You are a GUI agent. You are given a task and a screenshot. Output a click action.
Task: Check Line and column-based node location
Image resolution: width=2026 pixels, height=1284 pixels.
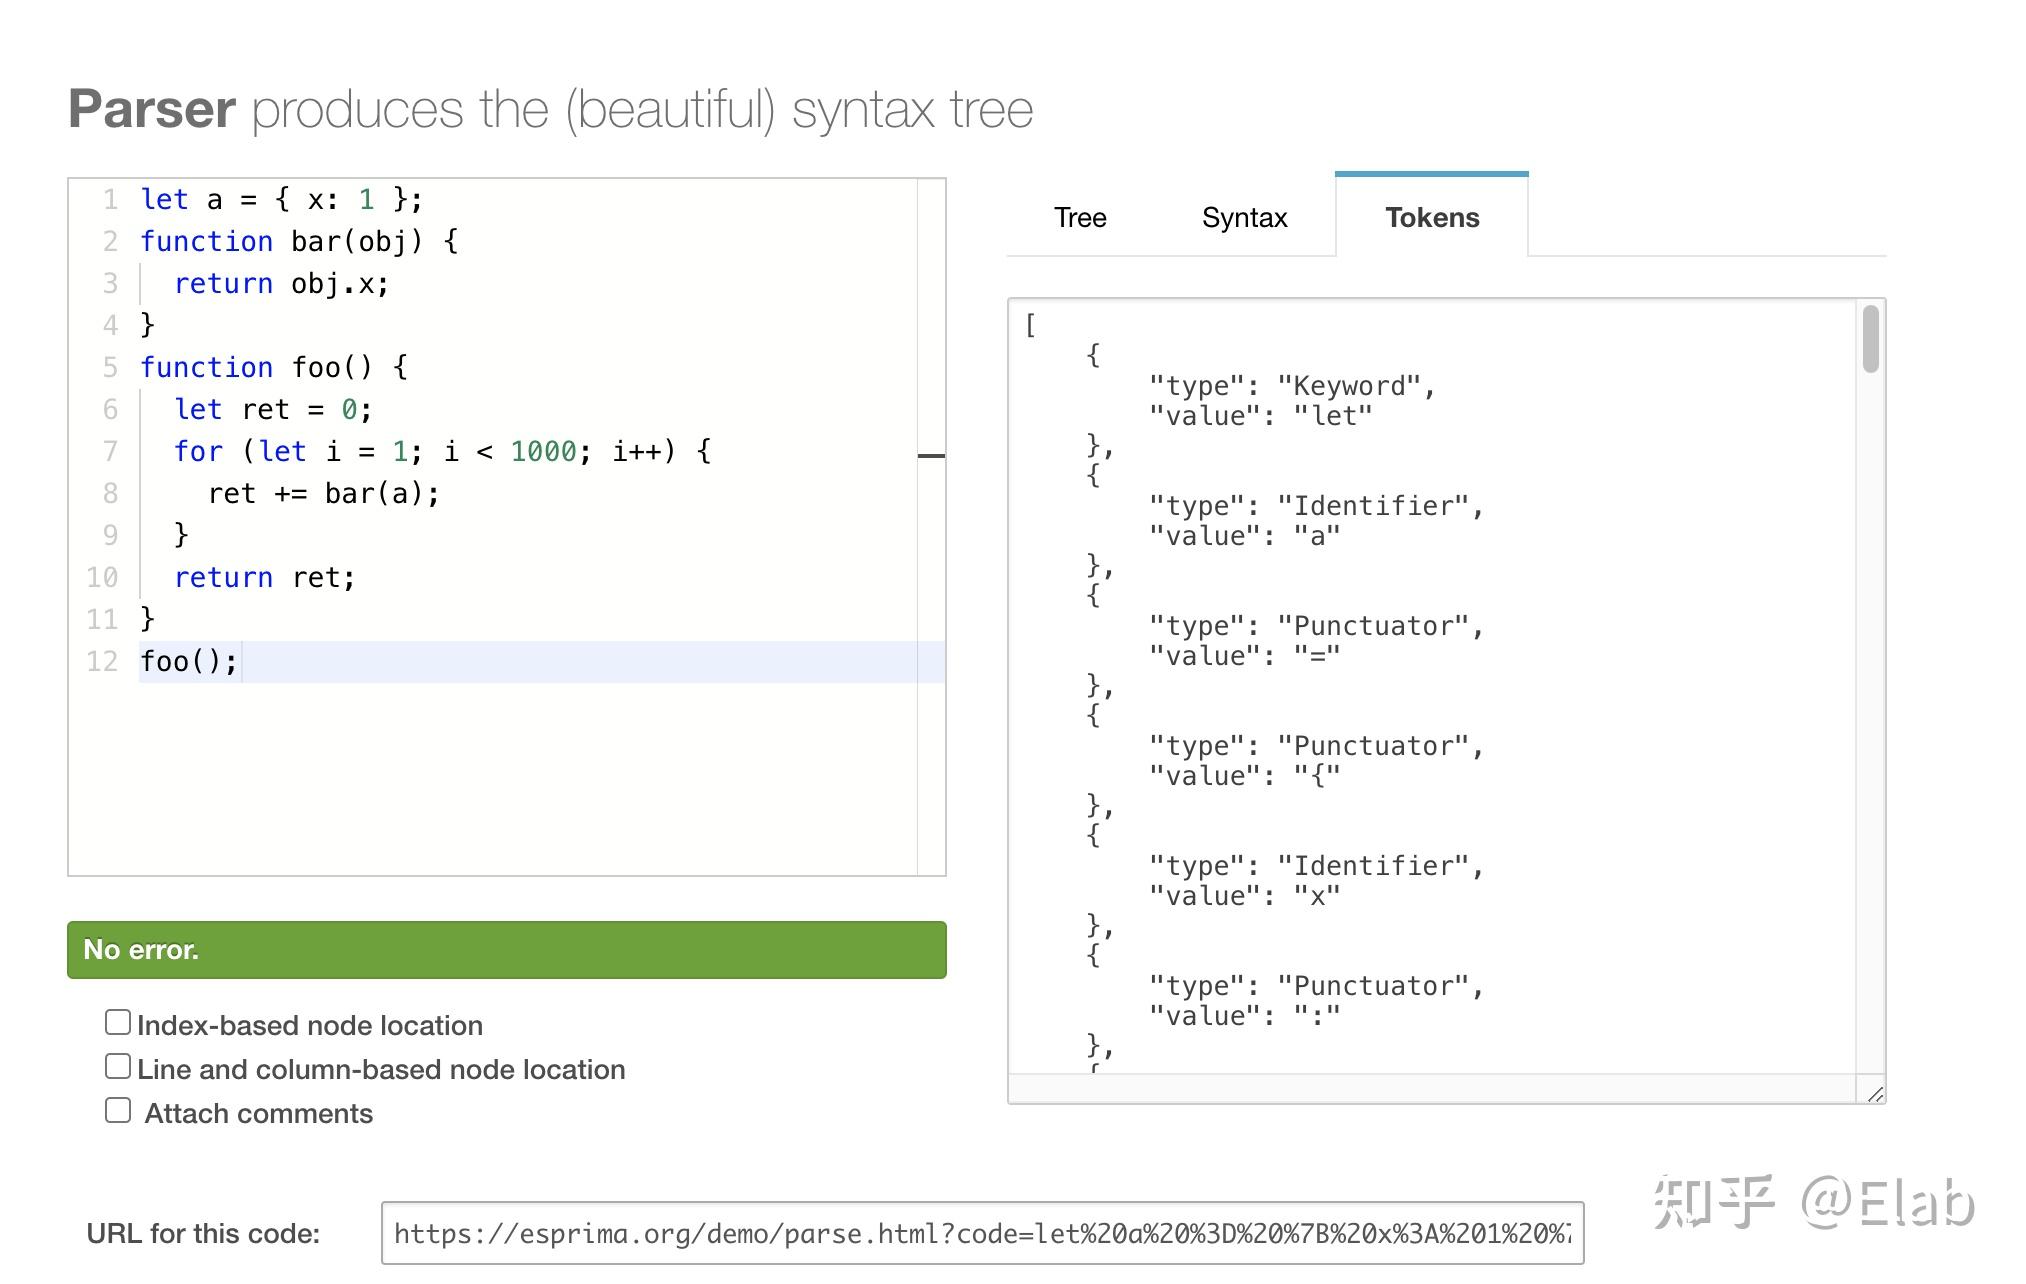point(118,1067)
